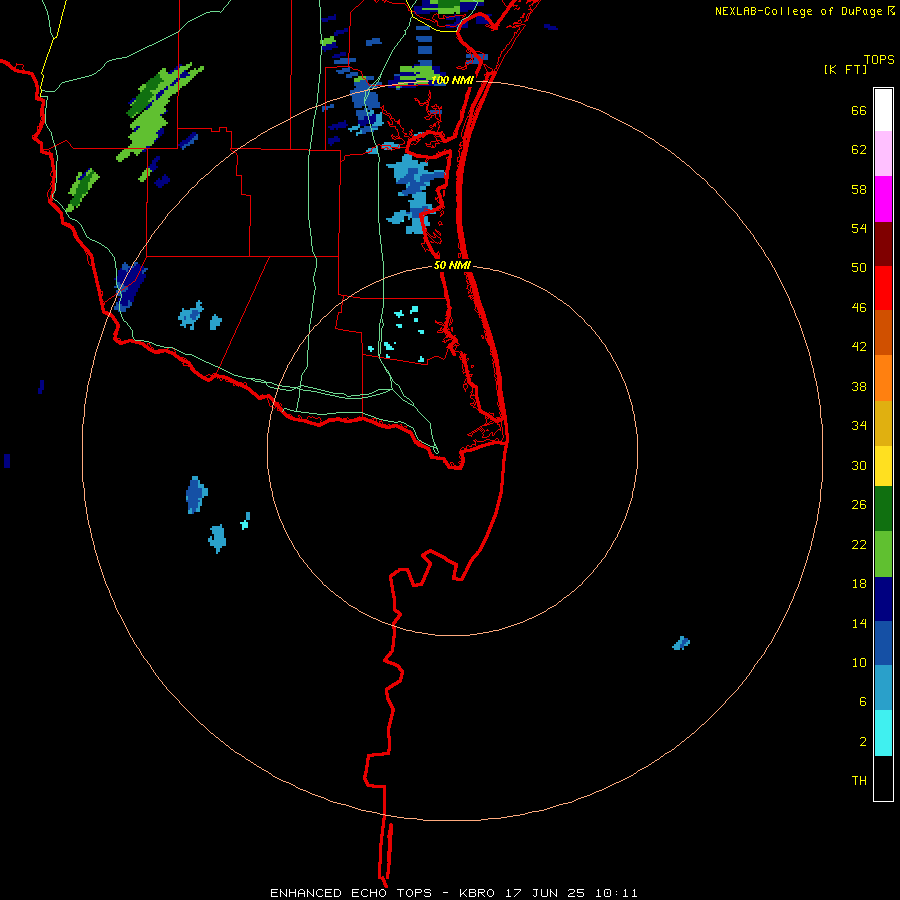Viewport: 900px width, 900px height.
Task: Click the [K FT] units label
Action: [845, 69]
